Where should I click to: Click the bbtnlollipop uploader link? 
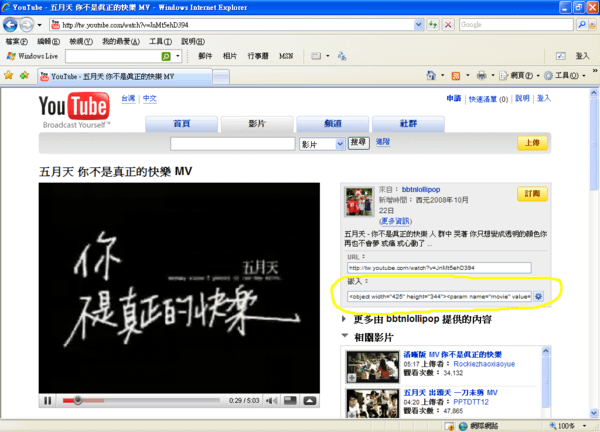[x=421, y=189]
